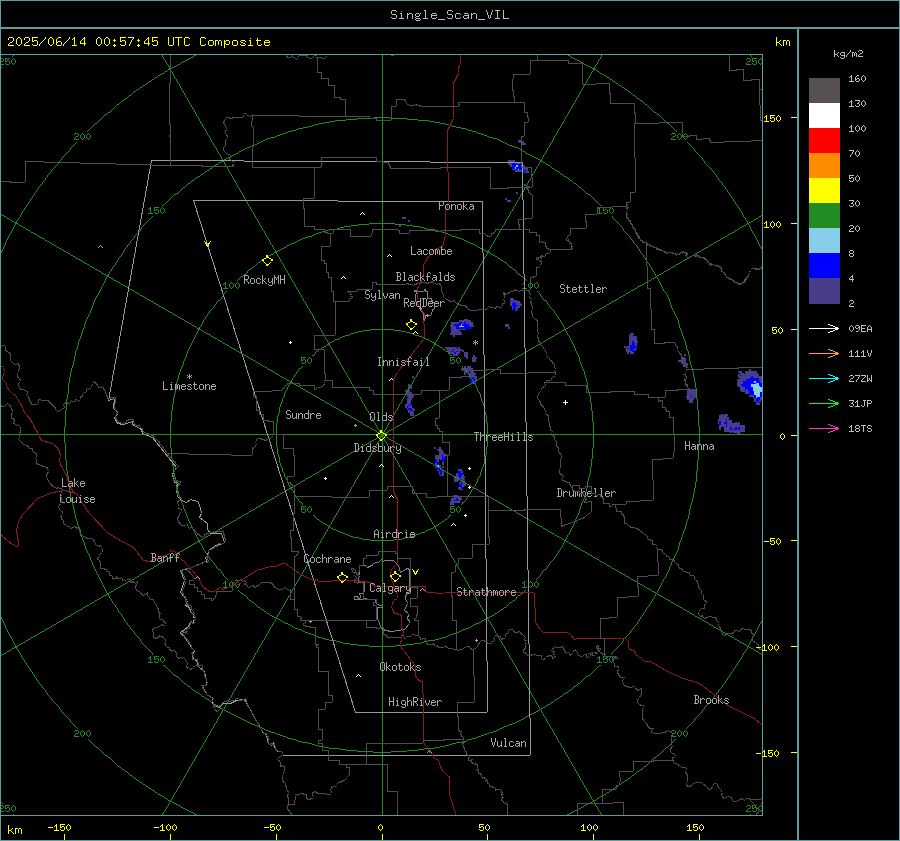Click the bright blue 8 legend swatch
The image size is (900, 841).
tap(824, 266)
